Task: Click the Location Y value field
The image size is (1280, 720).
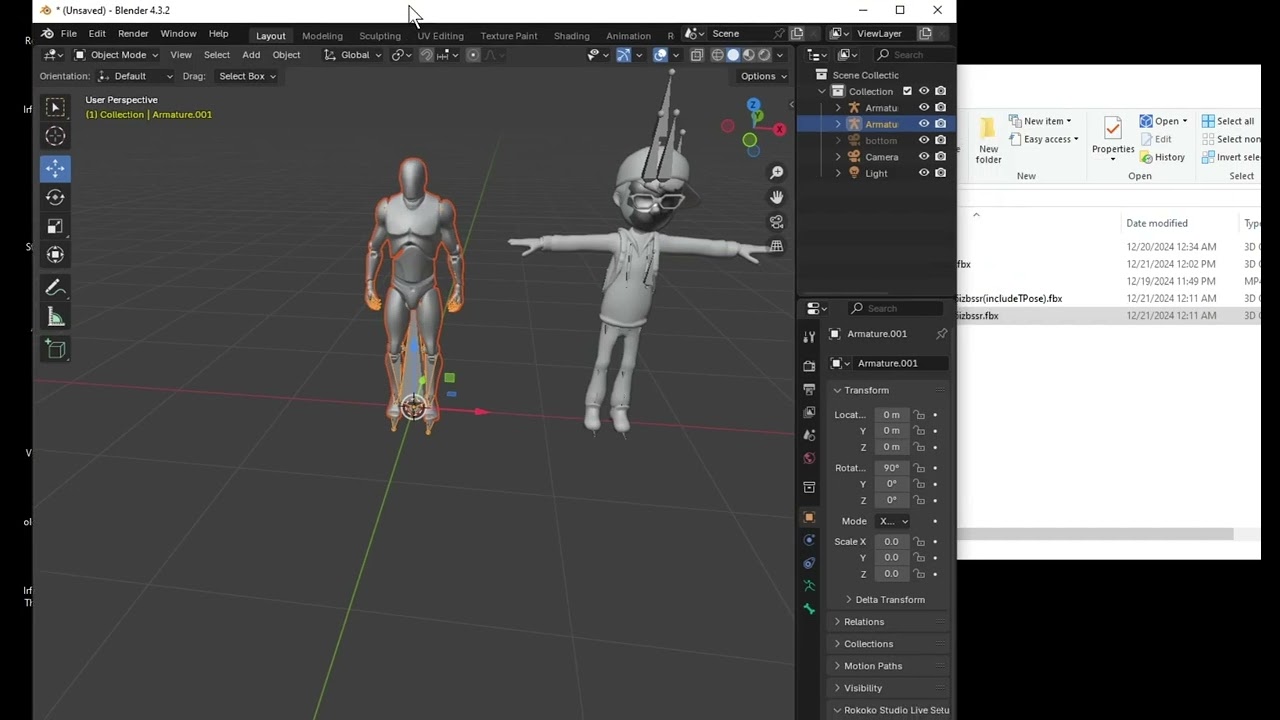Action: click(x=891, y=431)
